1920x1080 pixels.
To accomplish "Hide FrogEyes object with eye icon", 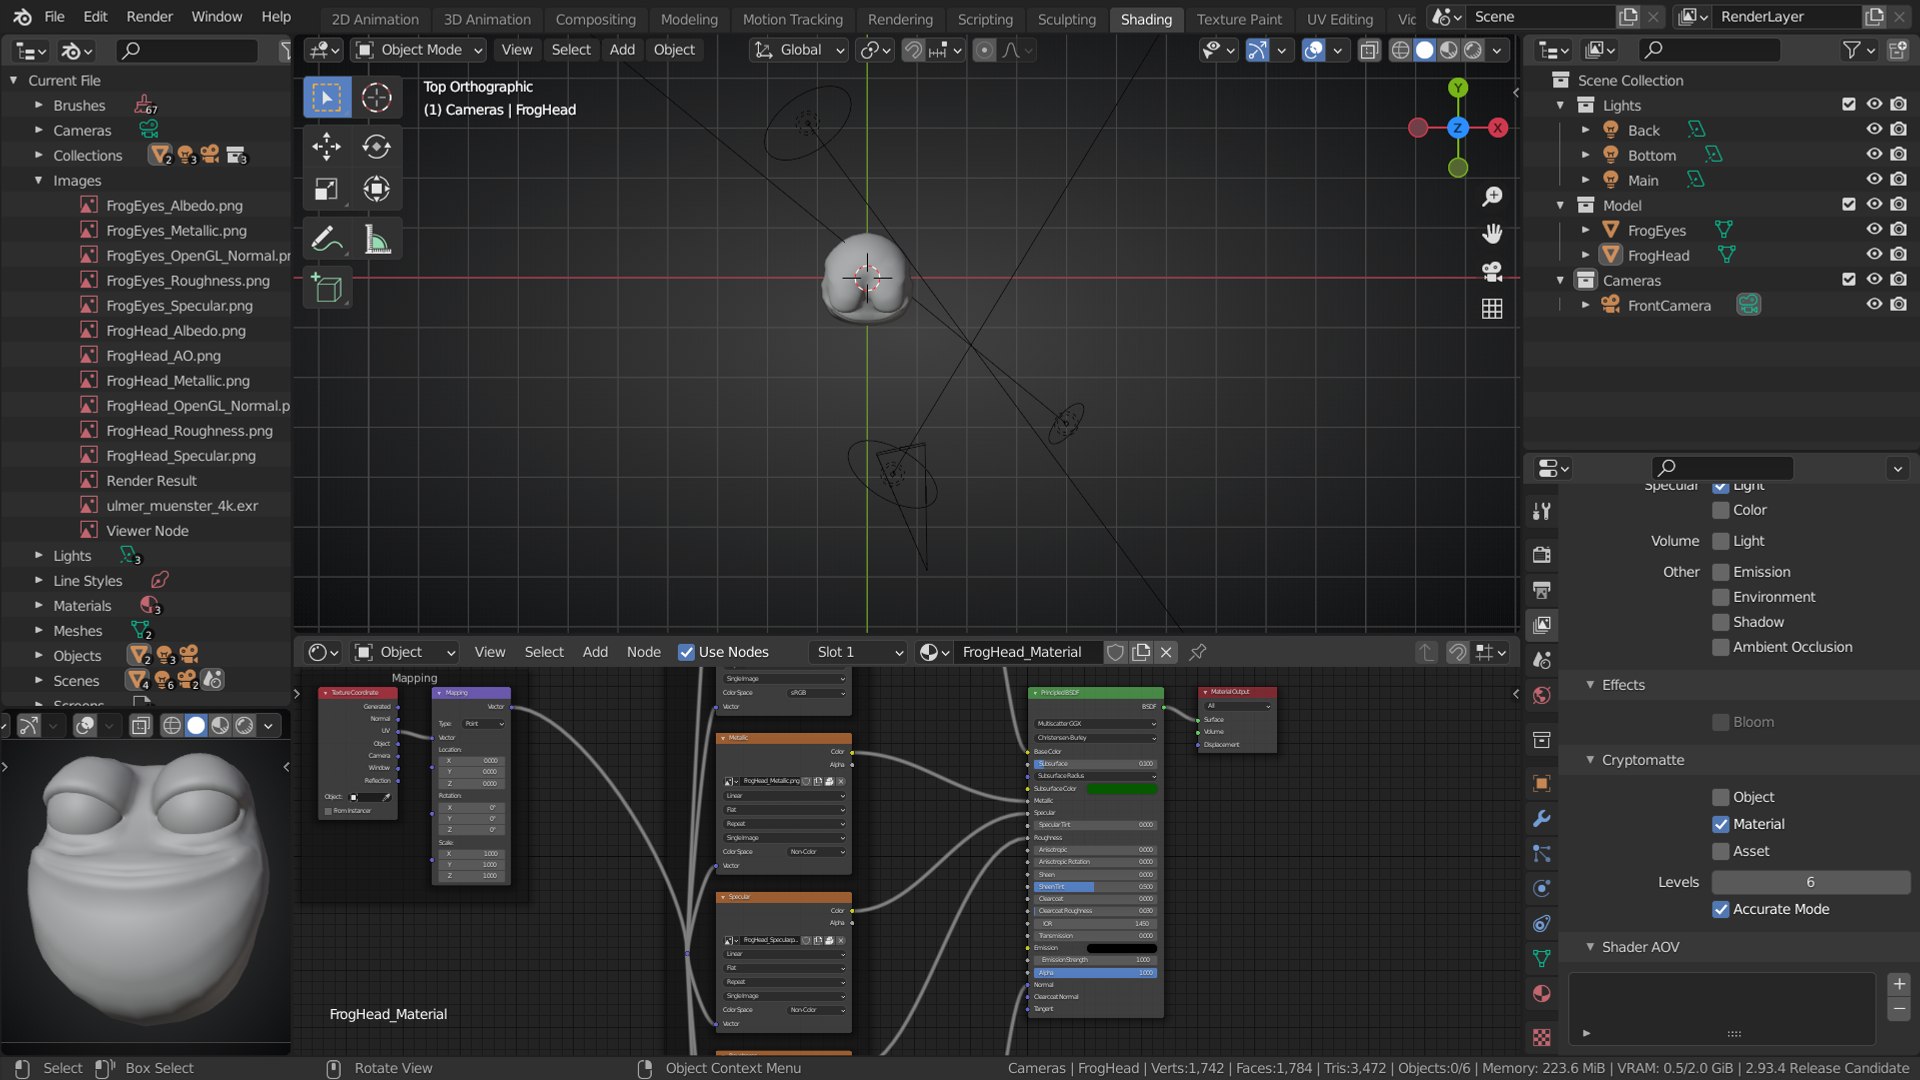I will 1874,230.
